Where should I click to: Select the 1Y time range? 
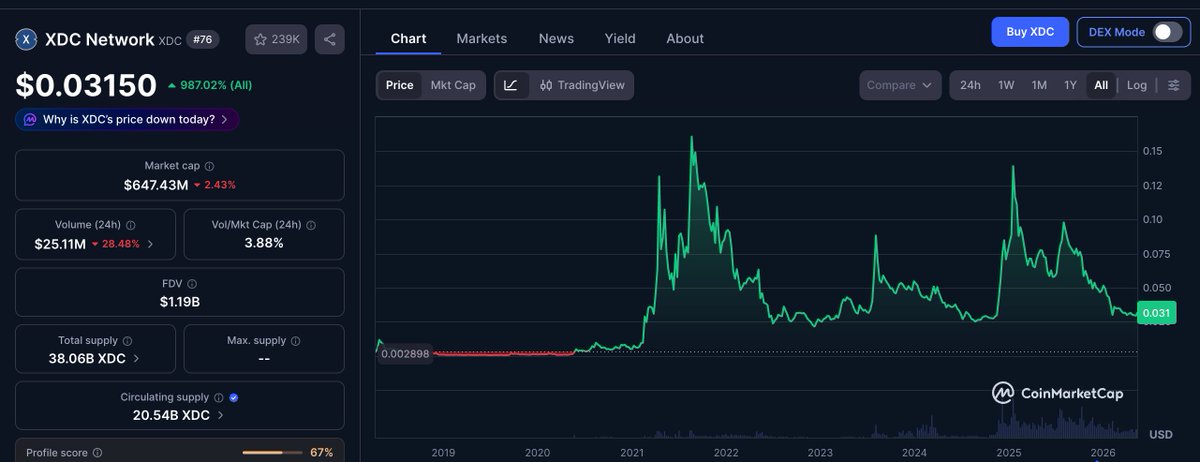point(1070,85)
